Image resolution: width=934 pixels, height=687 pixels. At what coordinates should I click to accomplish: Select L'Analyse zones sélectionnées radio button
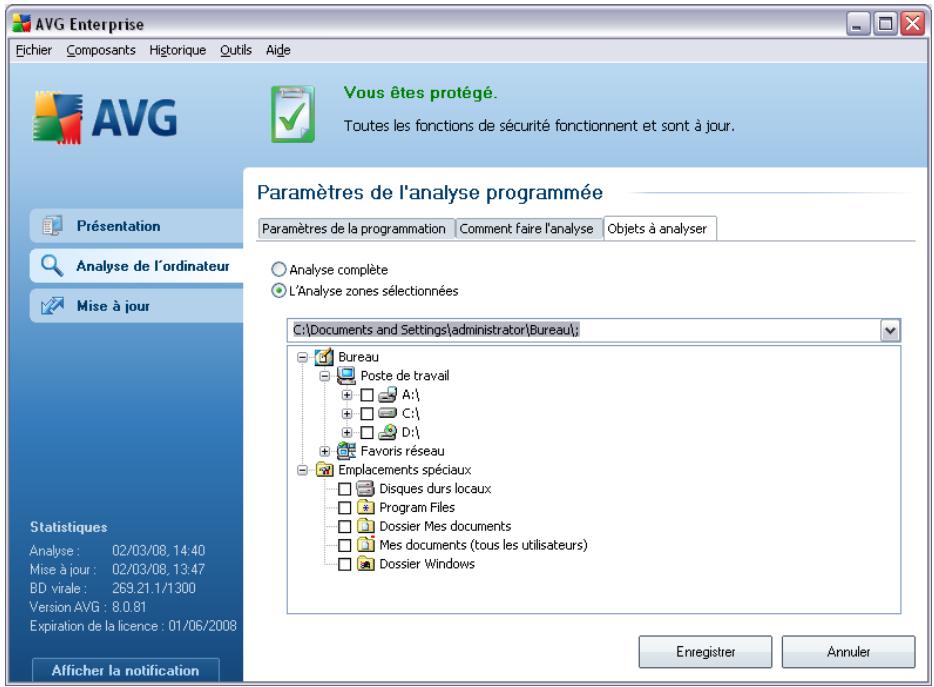pos(279,291)
